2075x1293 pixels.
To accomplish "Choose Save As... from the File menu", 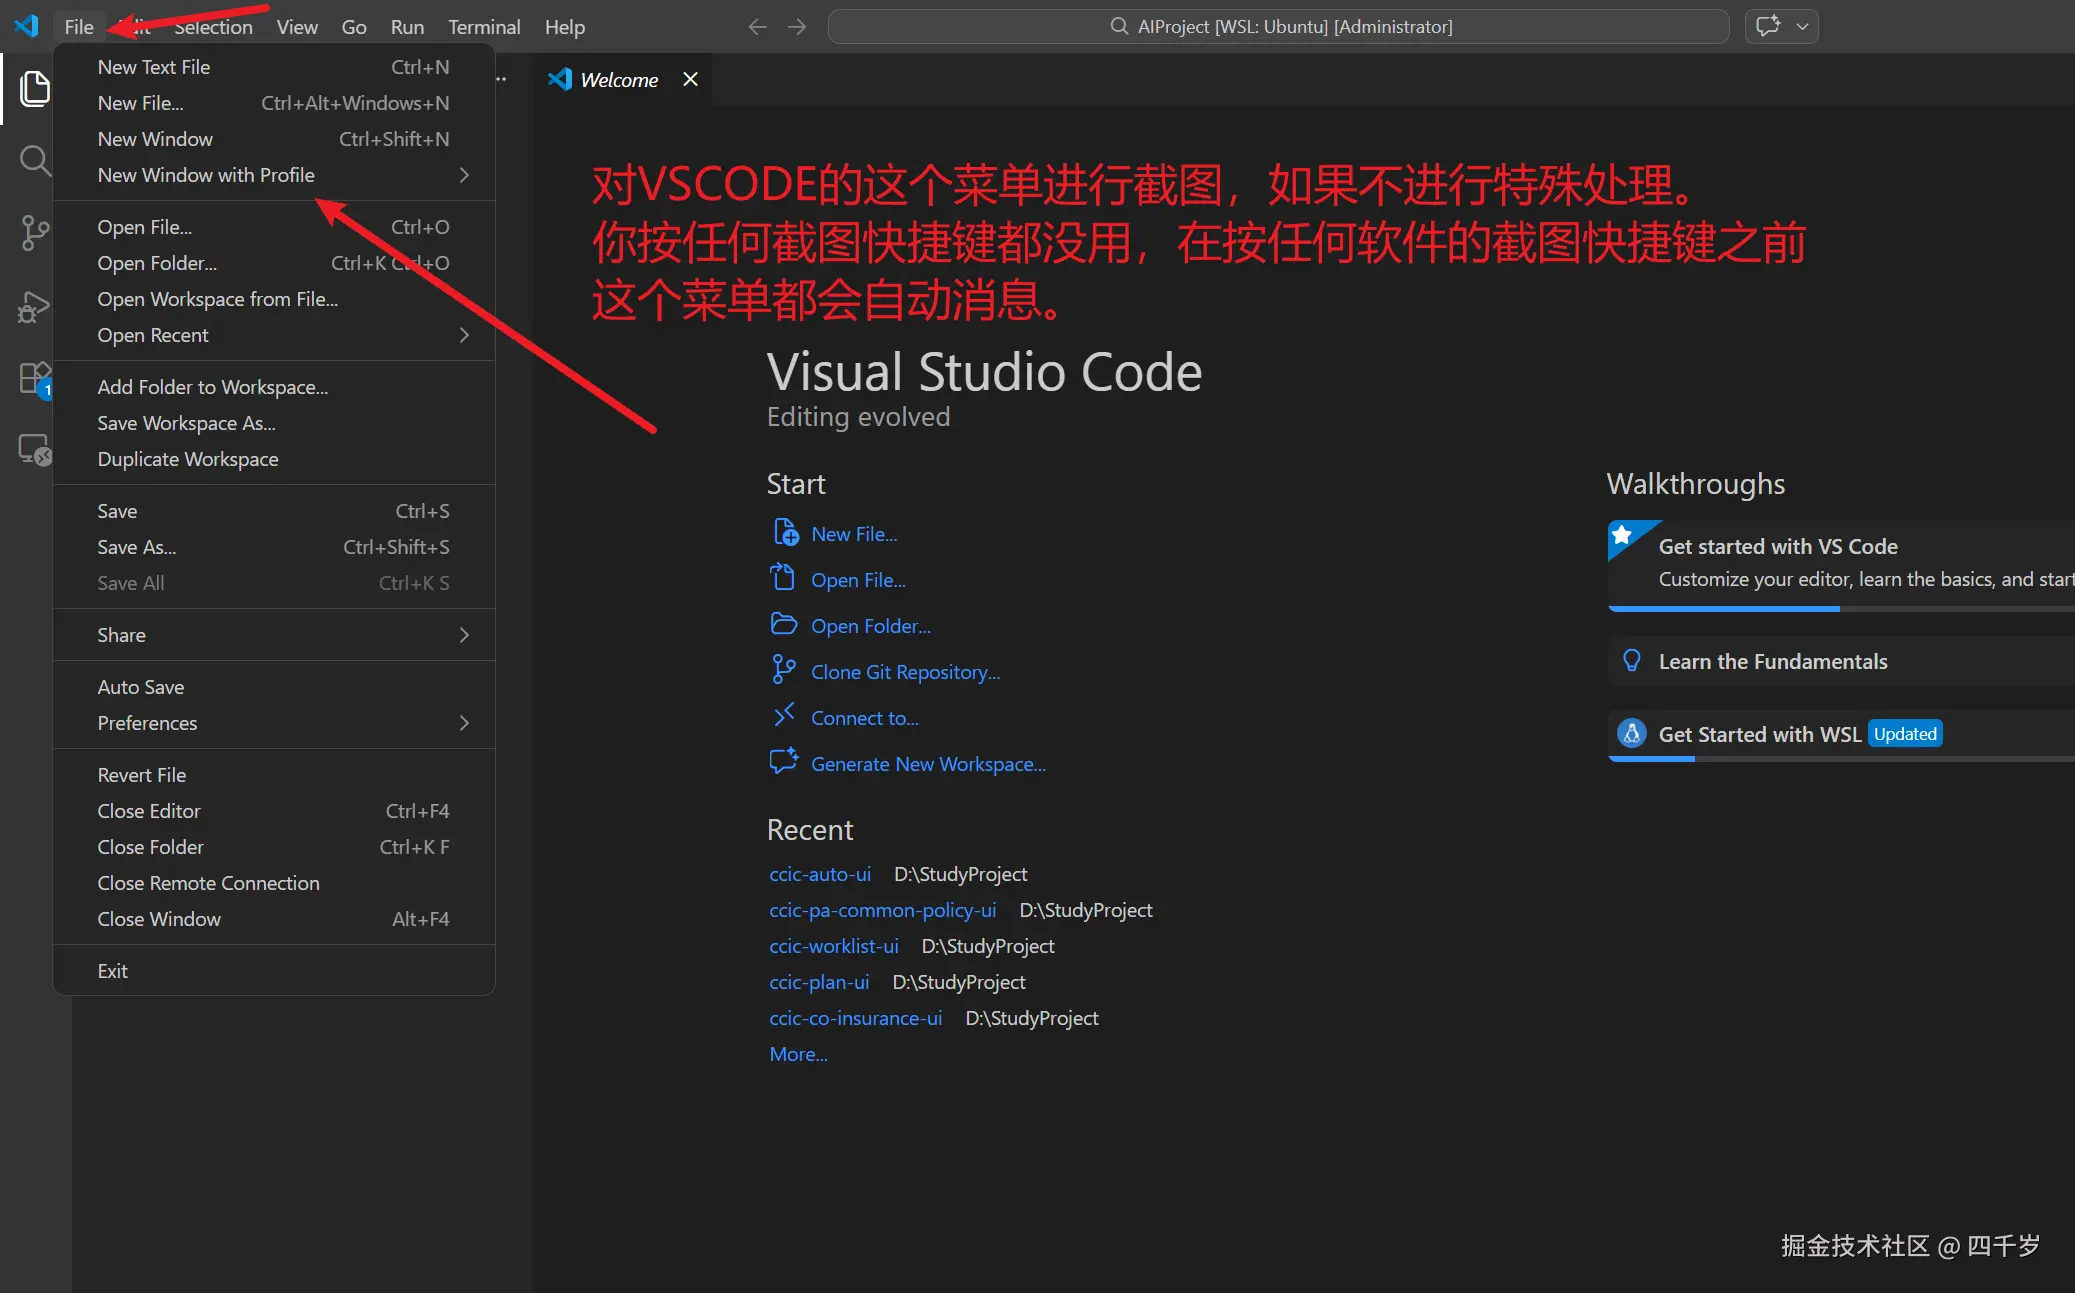I will click(x=137, y=547).
